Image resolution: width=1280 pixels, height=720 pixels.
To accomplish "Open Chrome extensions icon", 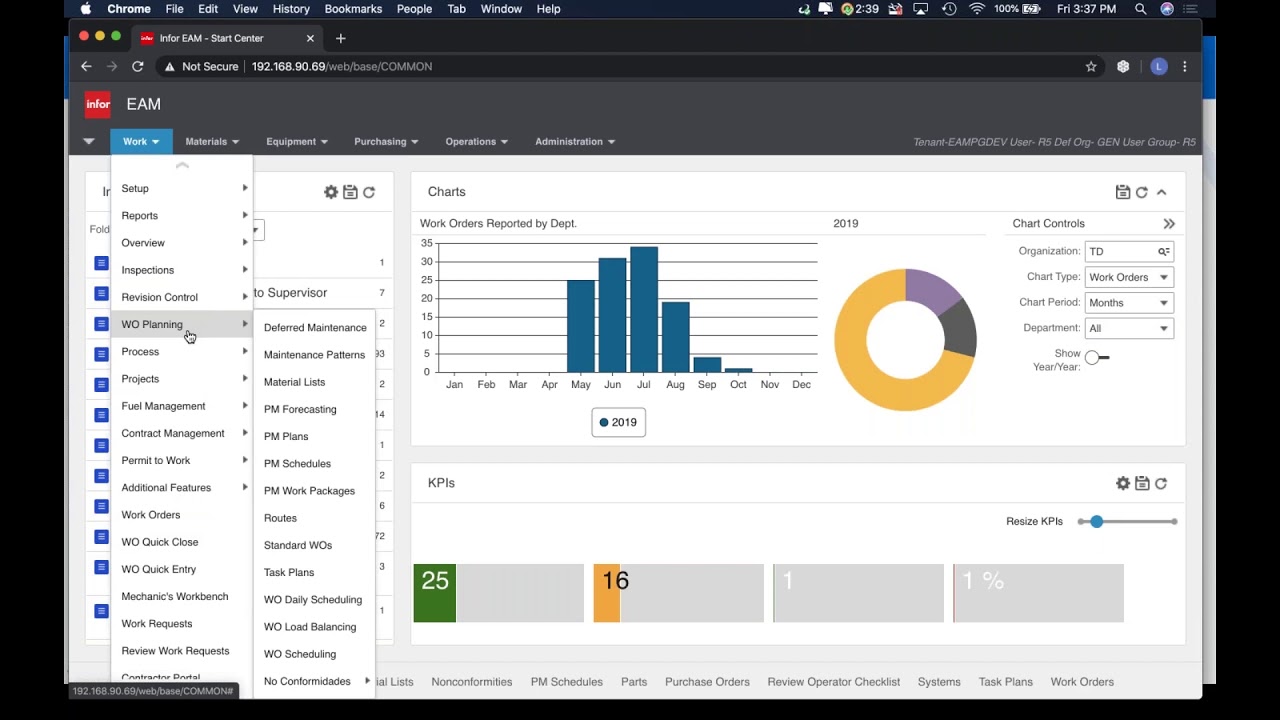I will click(x=1123, y=66).
